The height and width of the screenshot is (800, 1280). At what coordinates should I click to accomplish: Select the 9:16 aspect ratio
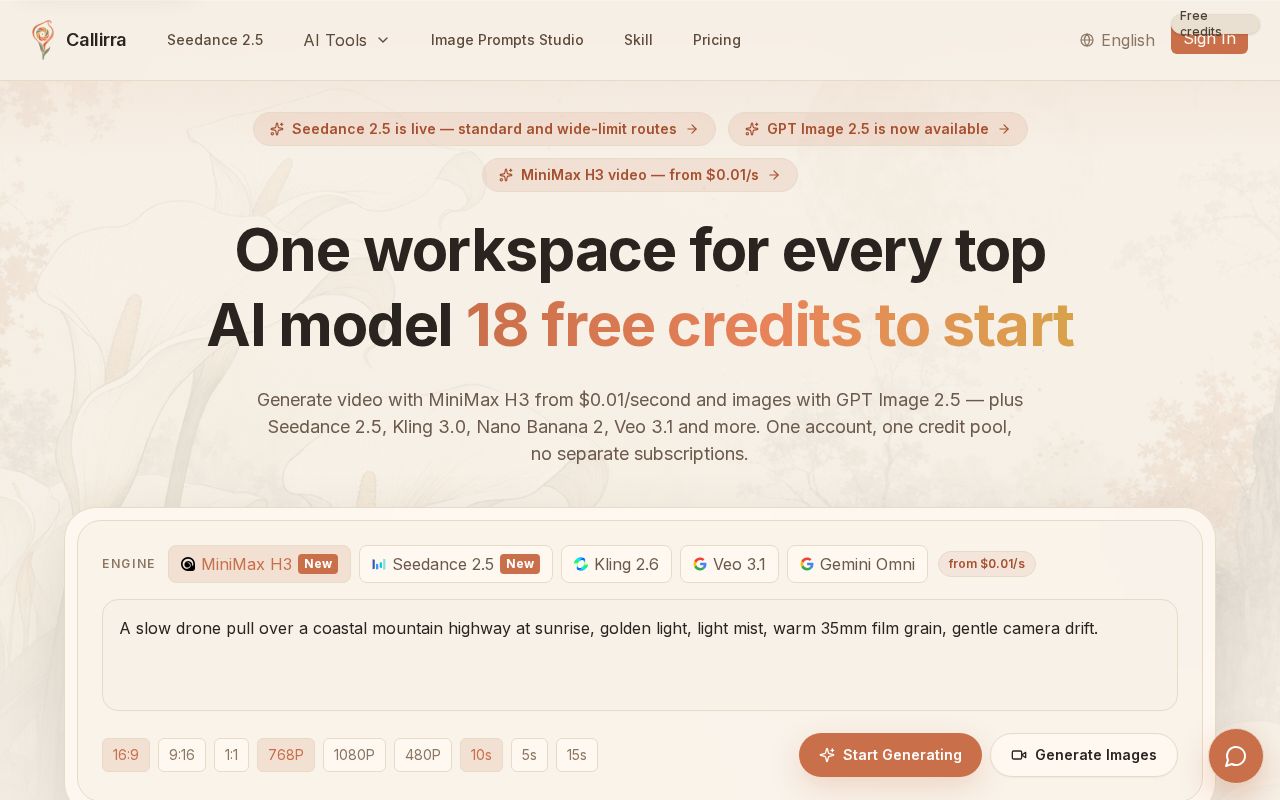[x=182, y=755]
